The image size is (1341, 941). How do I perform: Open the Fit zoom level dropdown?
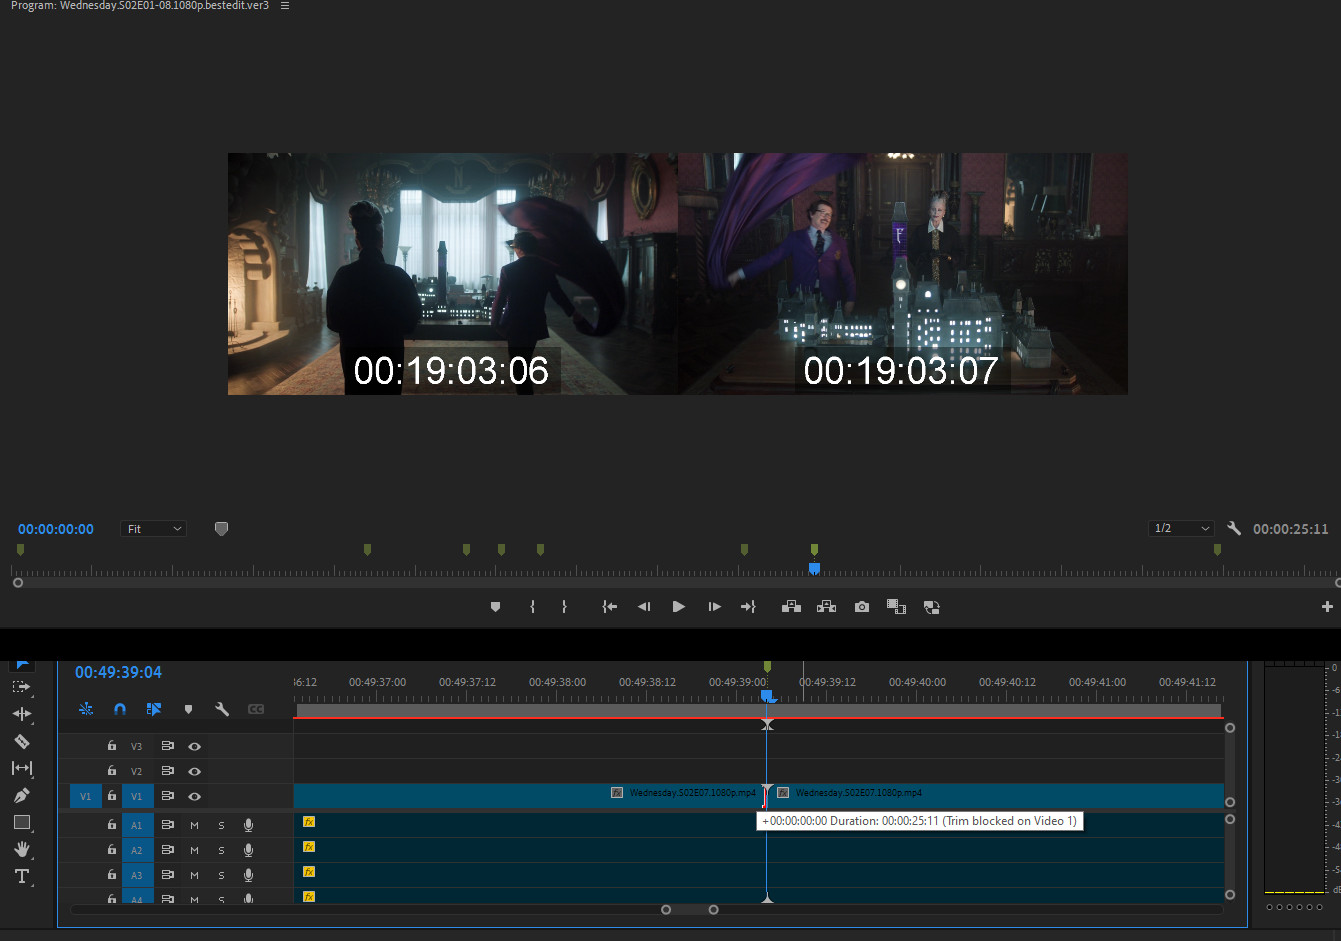point(154,529)
